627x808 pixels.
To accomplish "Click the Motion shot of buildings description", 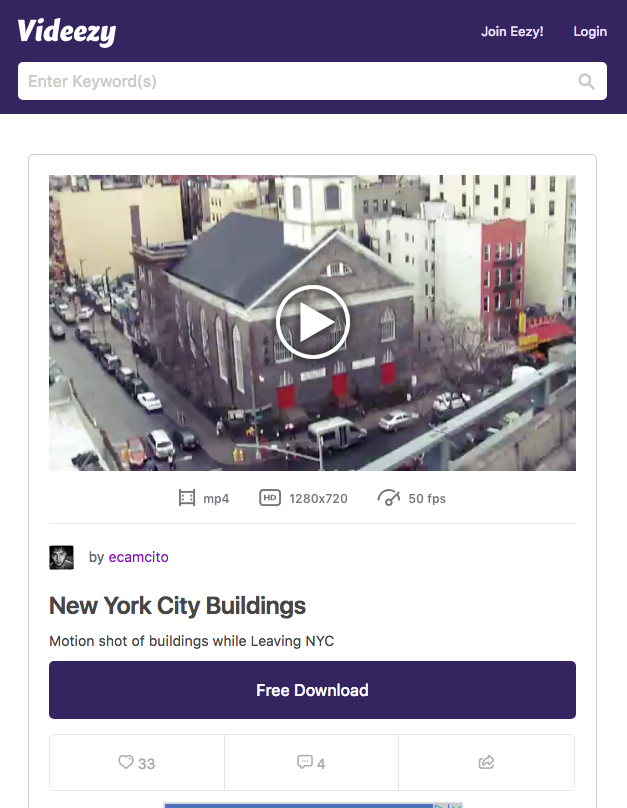I will pos(192,641).
